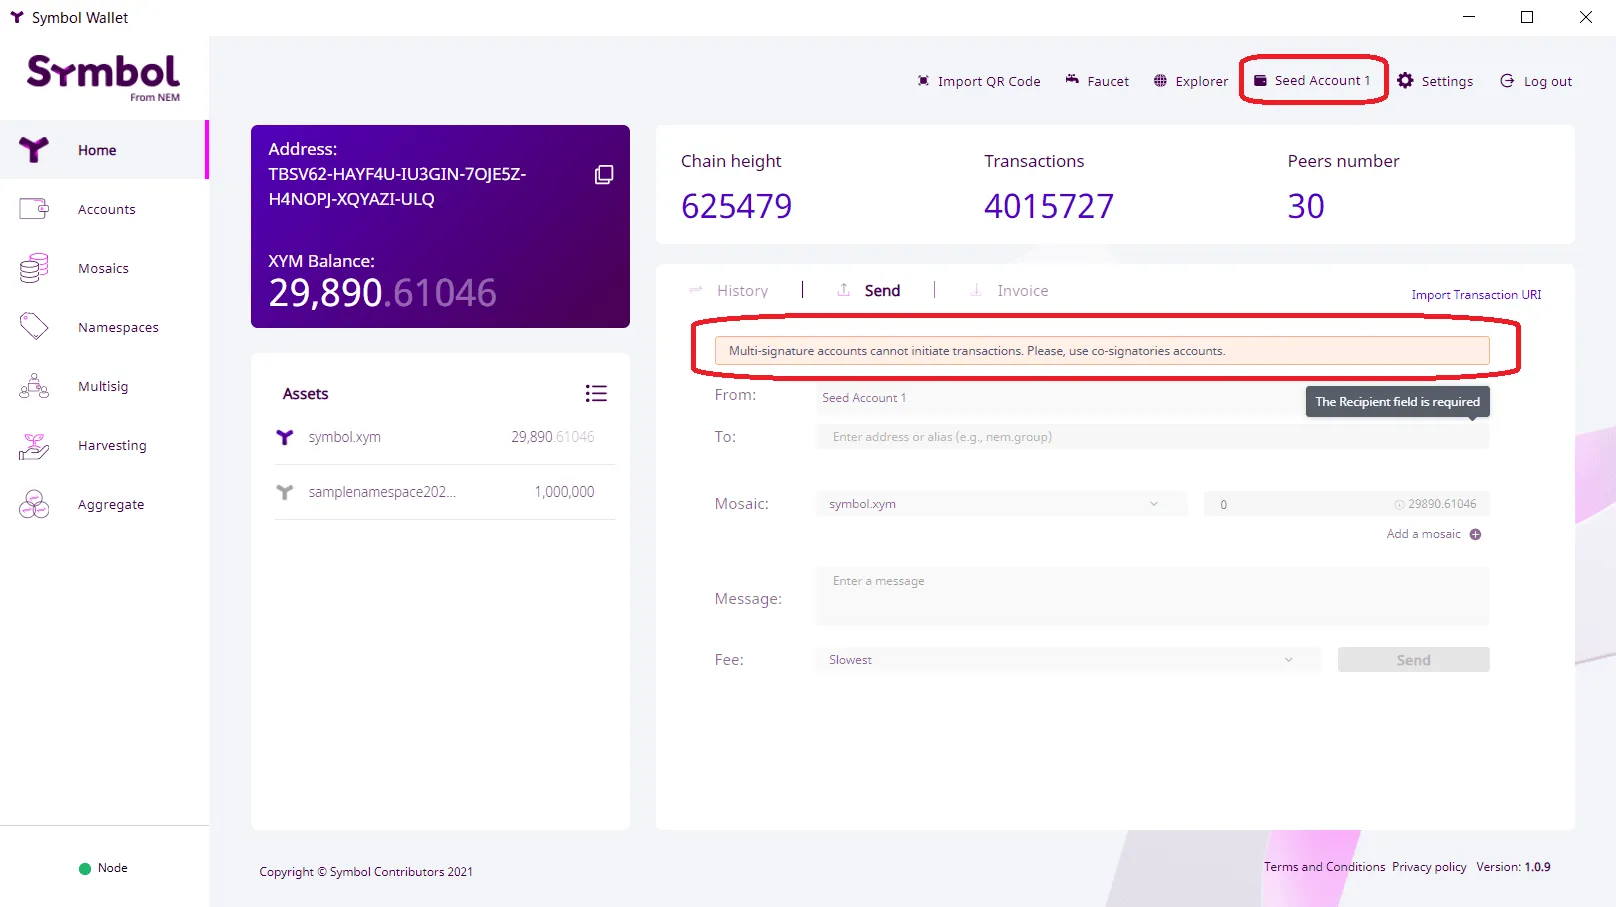This screenshot has height=907, width=1616.
Task: Open asset list view via the list icon
Action: 596,393
